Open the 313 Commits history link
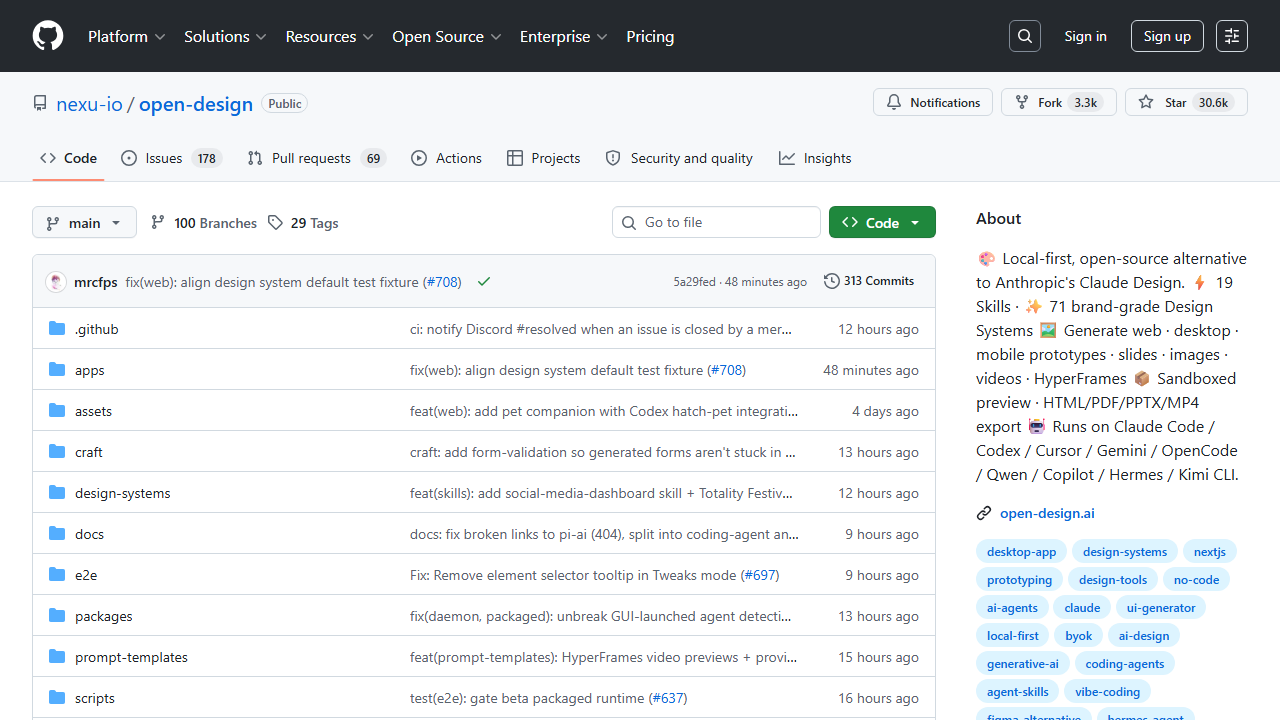This screenshot has height=720, width=1280. pyautogui.click(x=869, y=281)
